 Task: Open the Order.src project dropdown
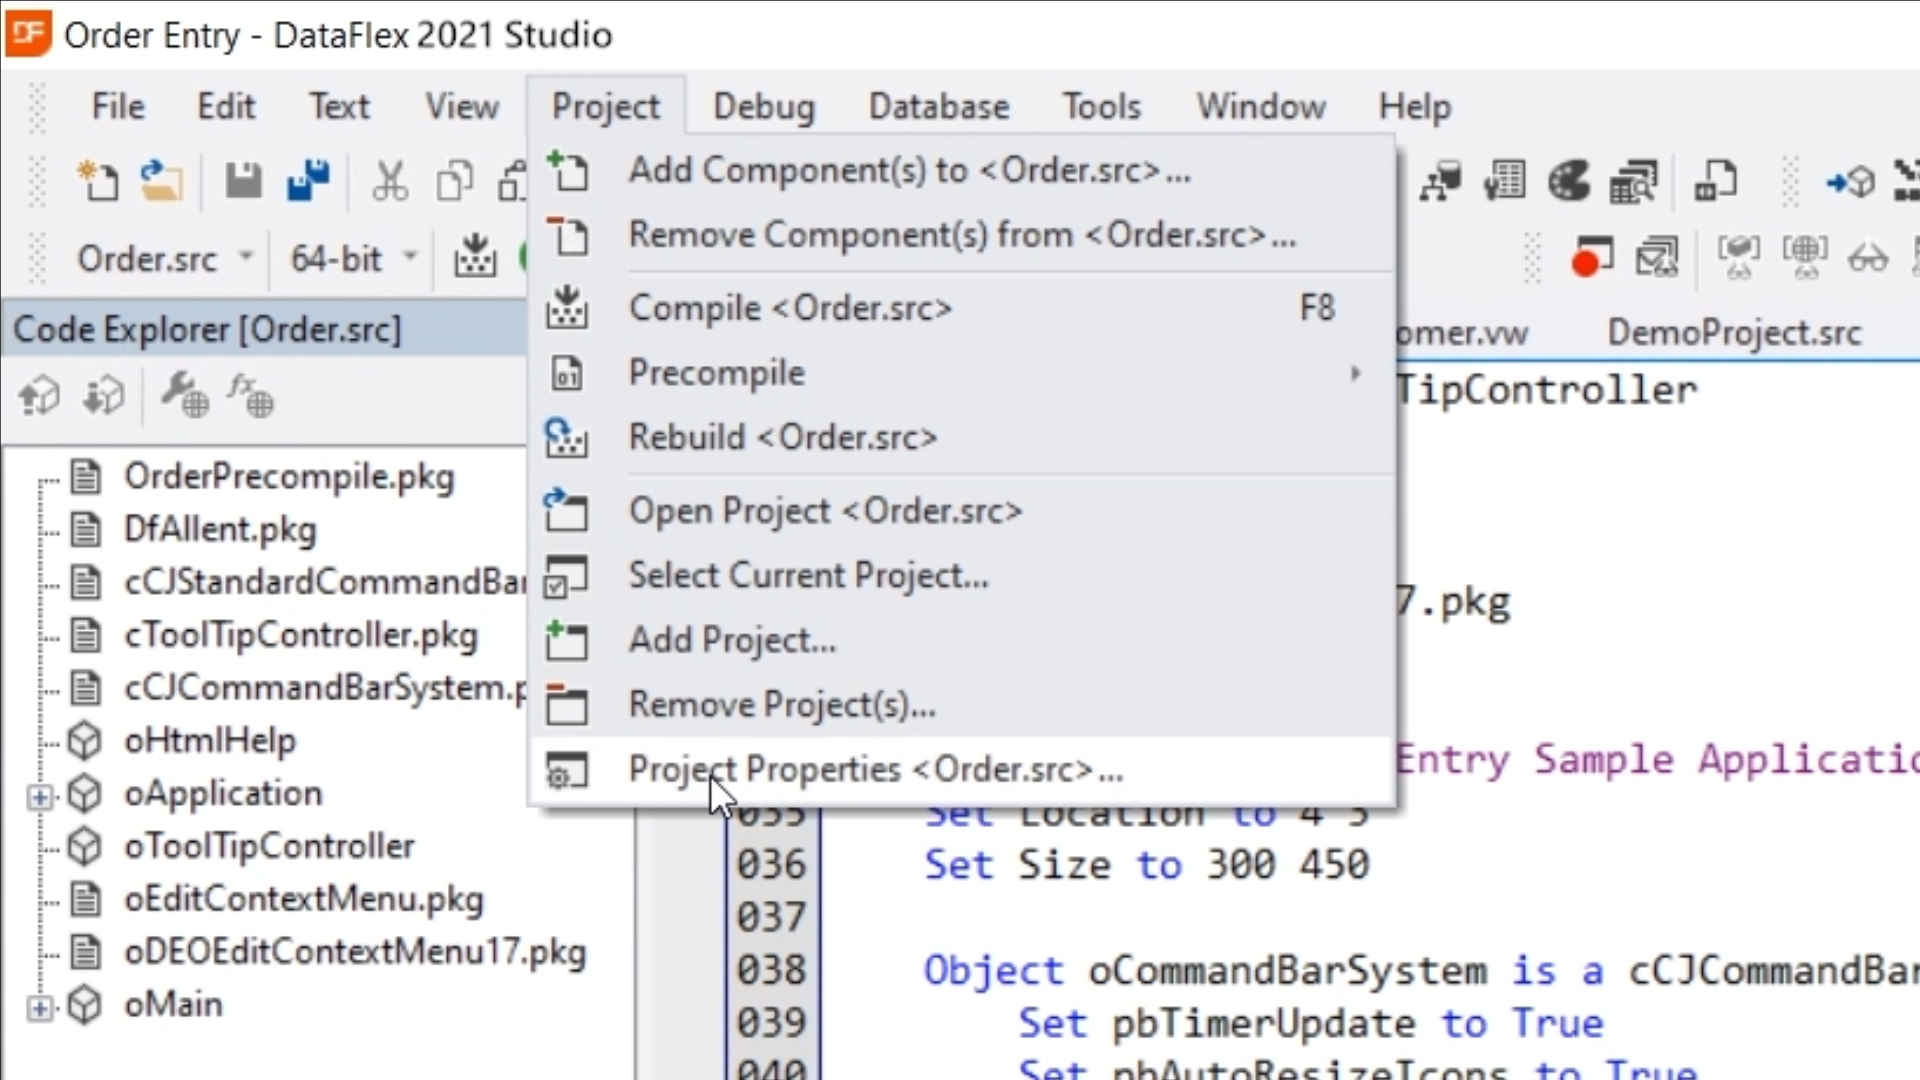point(245,258)
